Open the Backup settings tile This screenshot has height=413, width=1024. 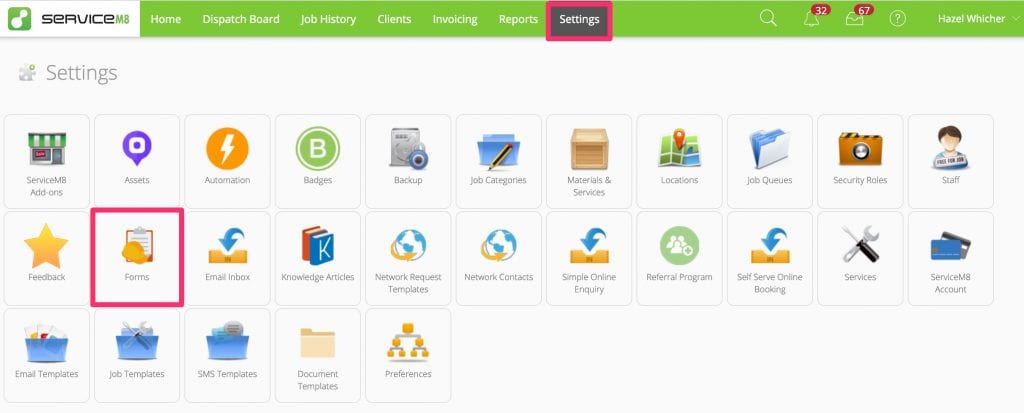click(408, 161)
